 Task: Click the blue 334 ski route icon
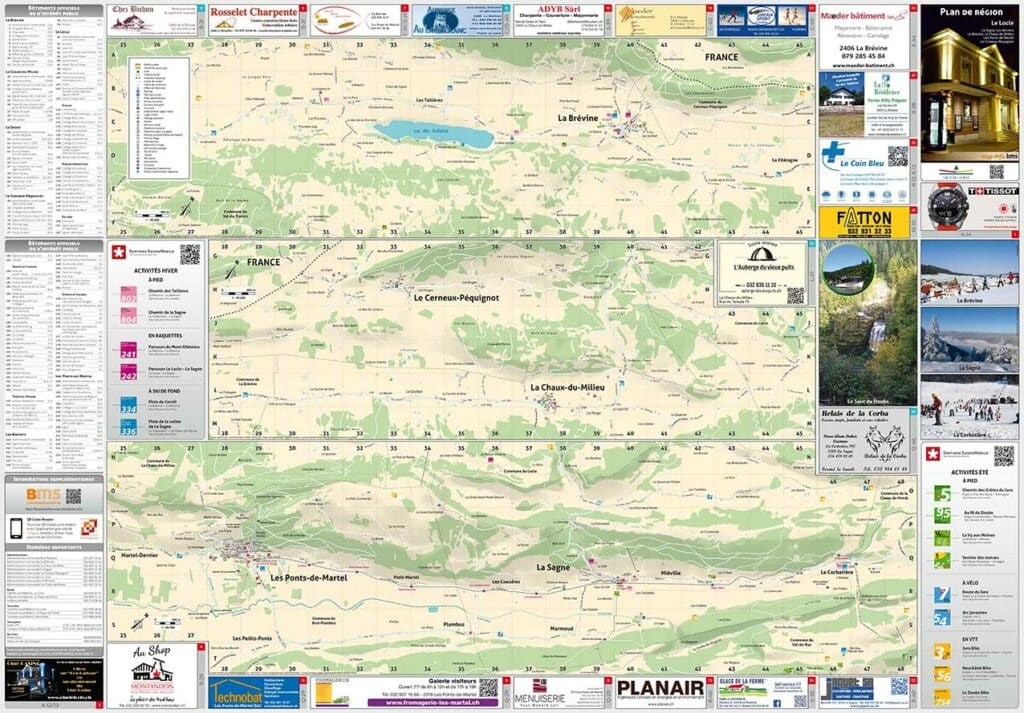(129, 405)
